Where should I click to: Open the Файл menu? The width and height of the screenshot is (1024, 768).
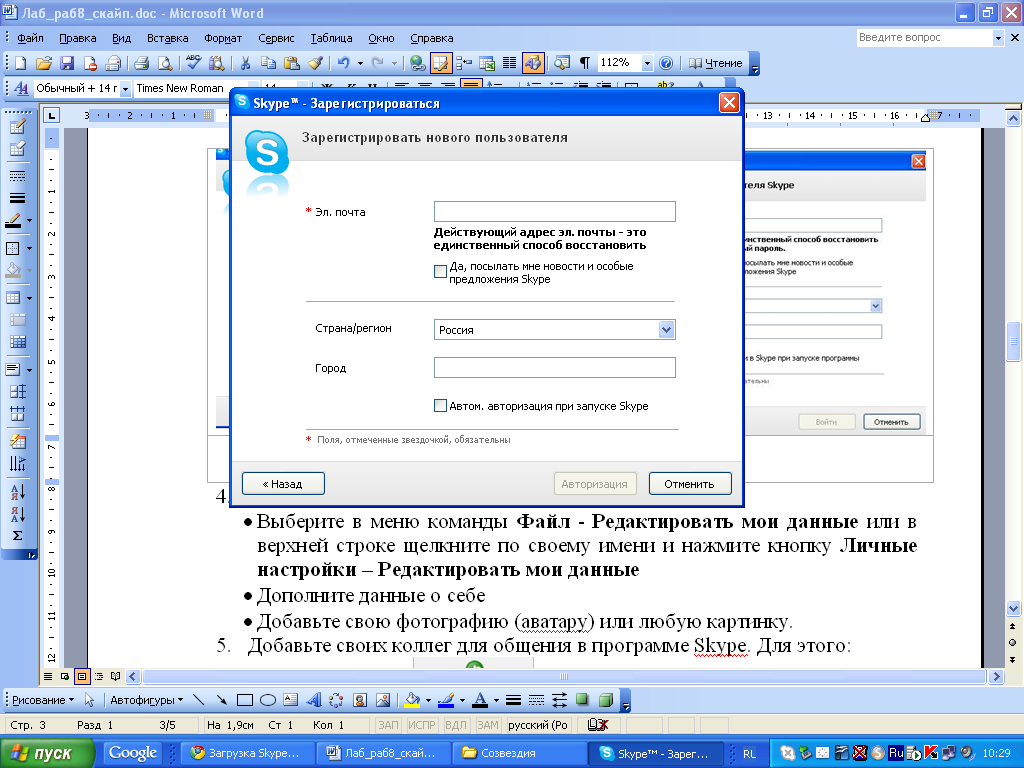(x=30, y=38)
